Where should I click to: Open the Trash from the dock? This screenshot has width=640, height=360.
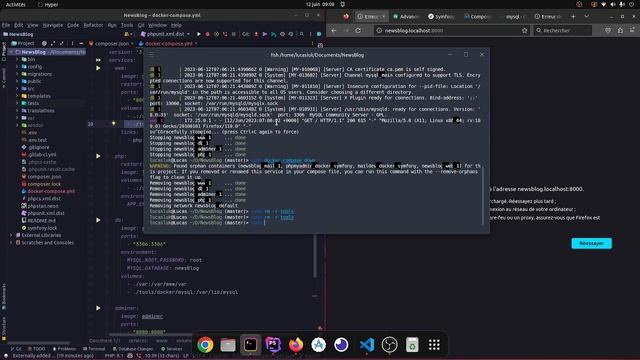pyautogui.click(x=412, y=344)
